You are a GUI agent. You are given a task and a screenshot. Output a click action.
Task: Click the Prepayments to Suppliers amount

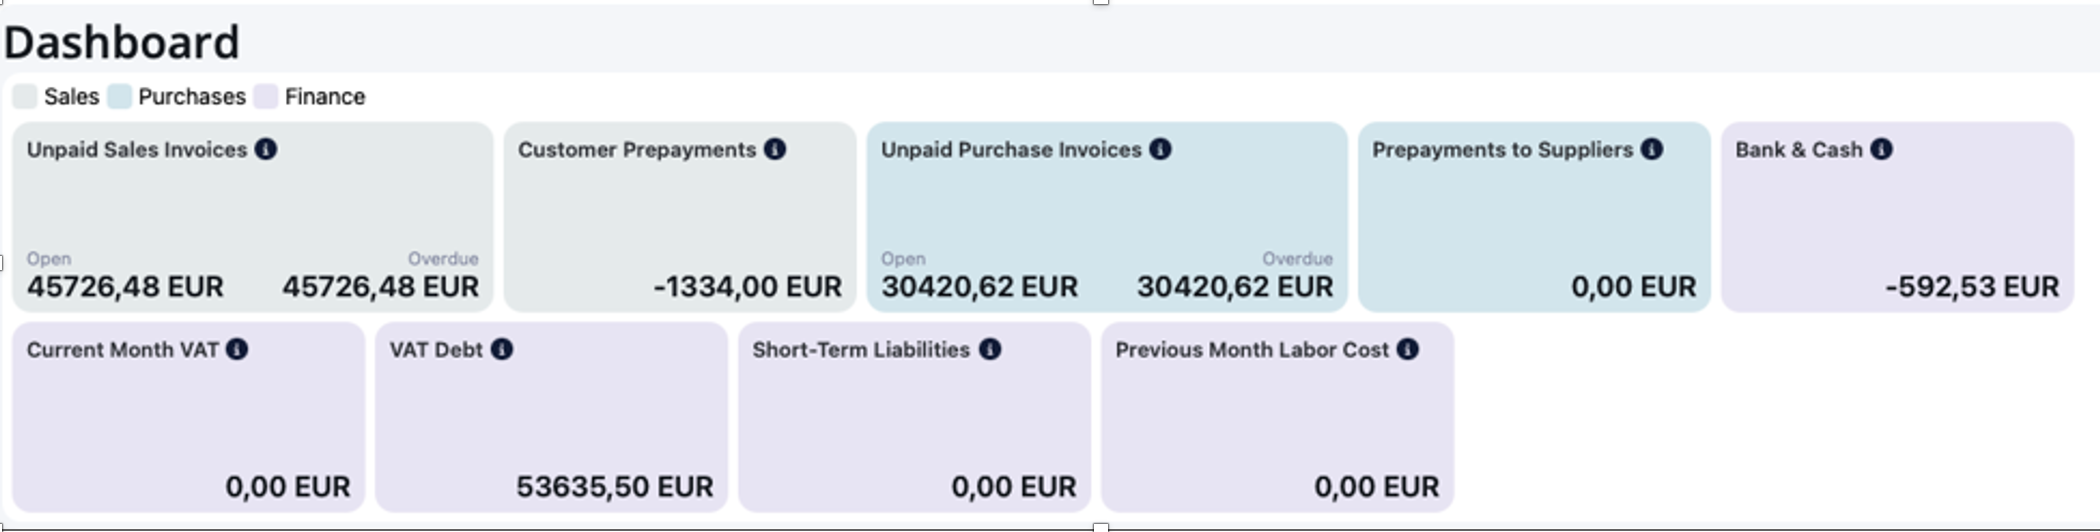[x=1633, y=287]
